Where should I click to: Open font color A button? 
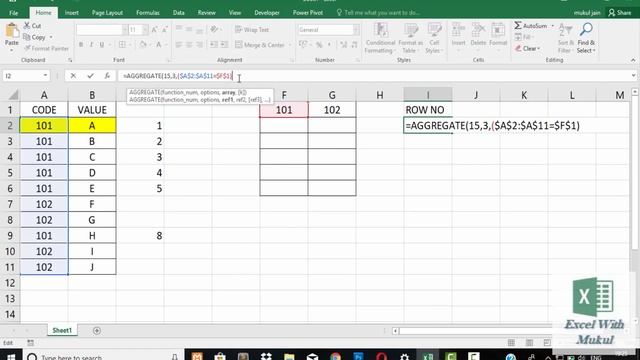tap(159, 44)
